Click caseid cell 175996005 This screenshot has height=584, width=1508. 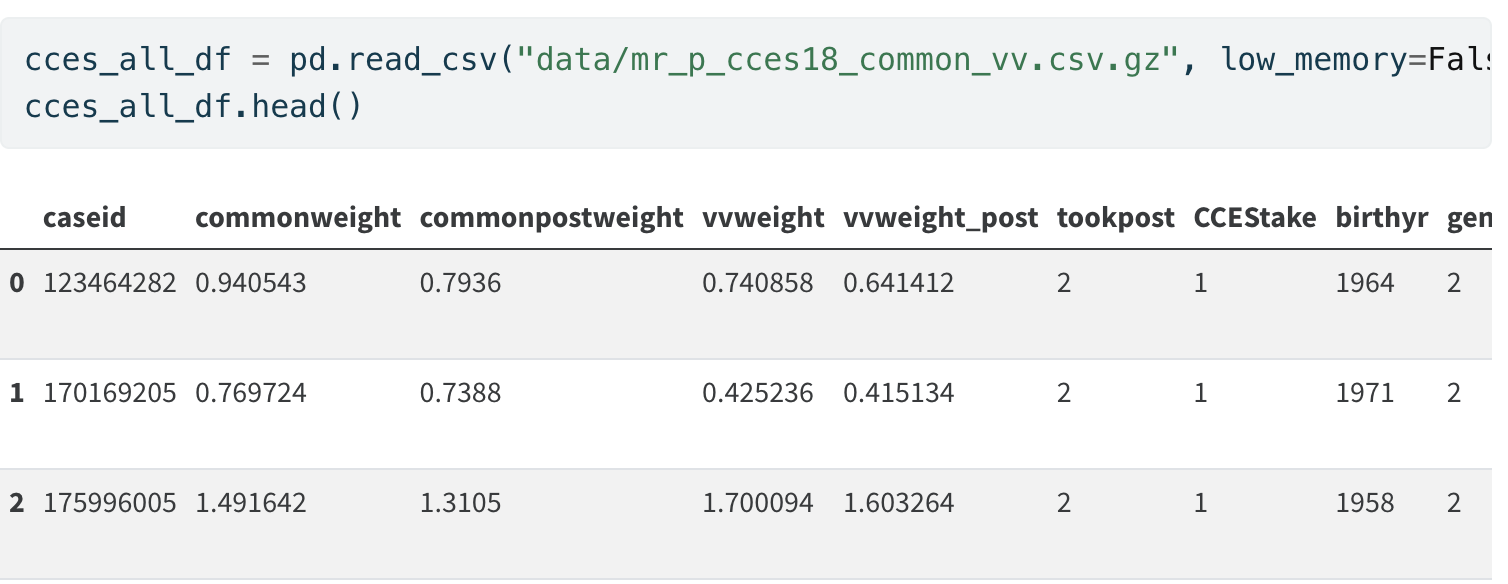(110, 502)
